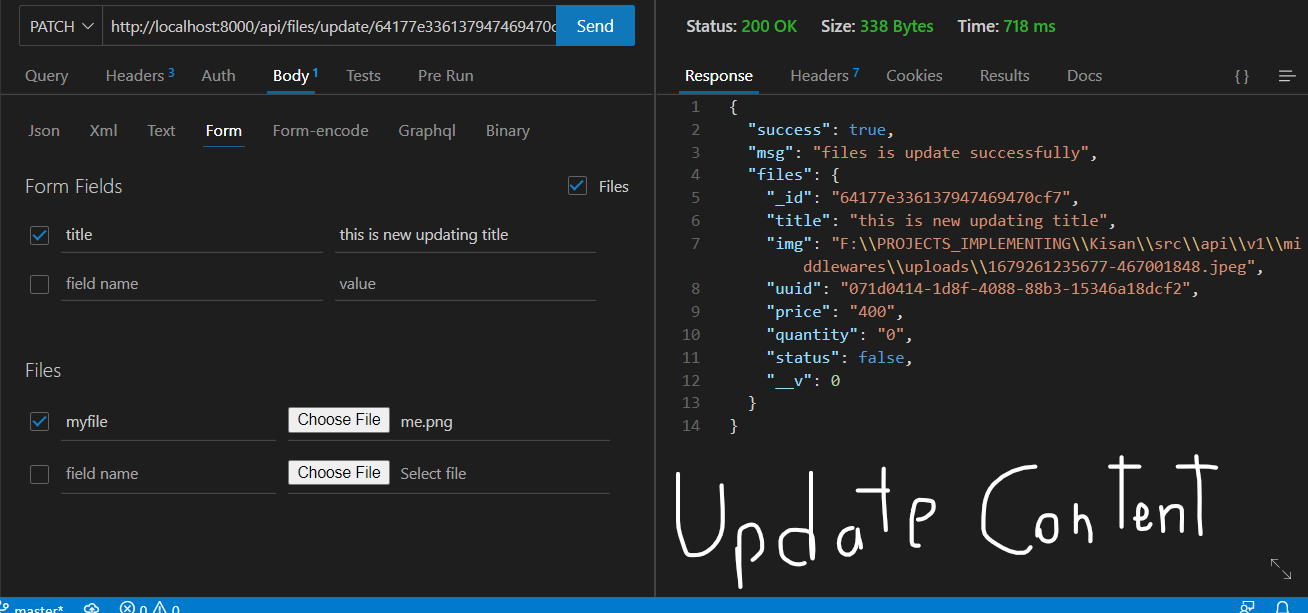Click the 'Select file' placeholder text

click(433, 474)
